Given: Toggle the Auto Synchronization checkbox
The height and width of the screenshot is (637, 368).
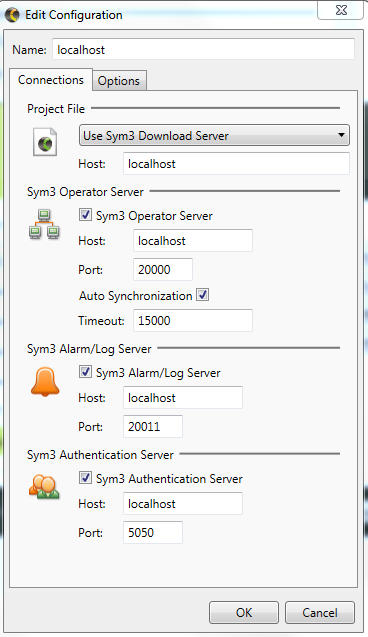Looking at the screenshot, I should coord(202,295).
